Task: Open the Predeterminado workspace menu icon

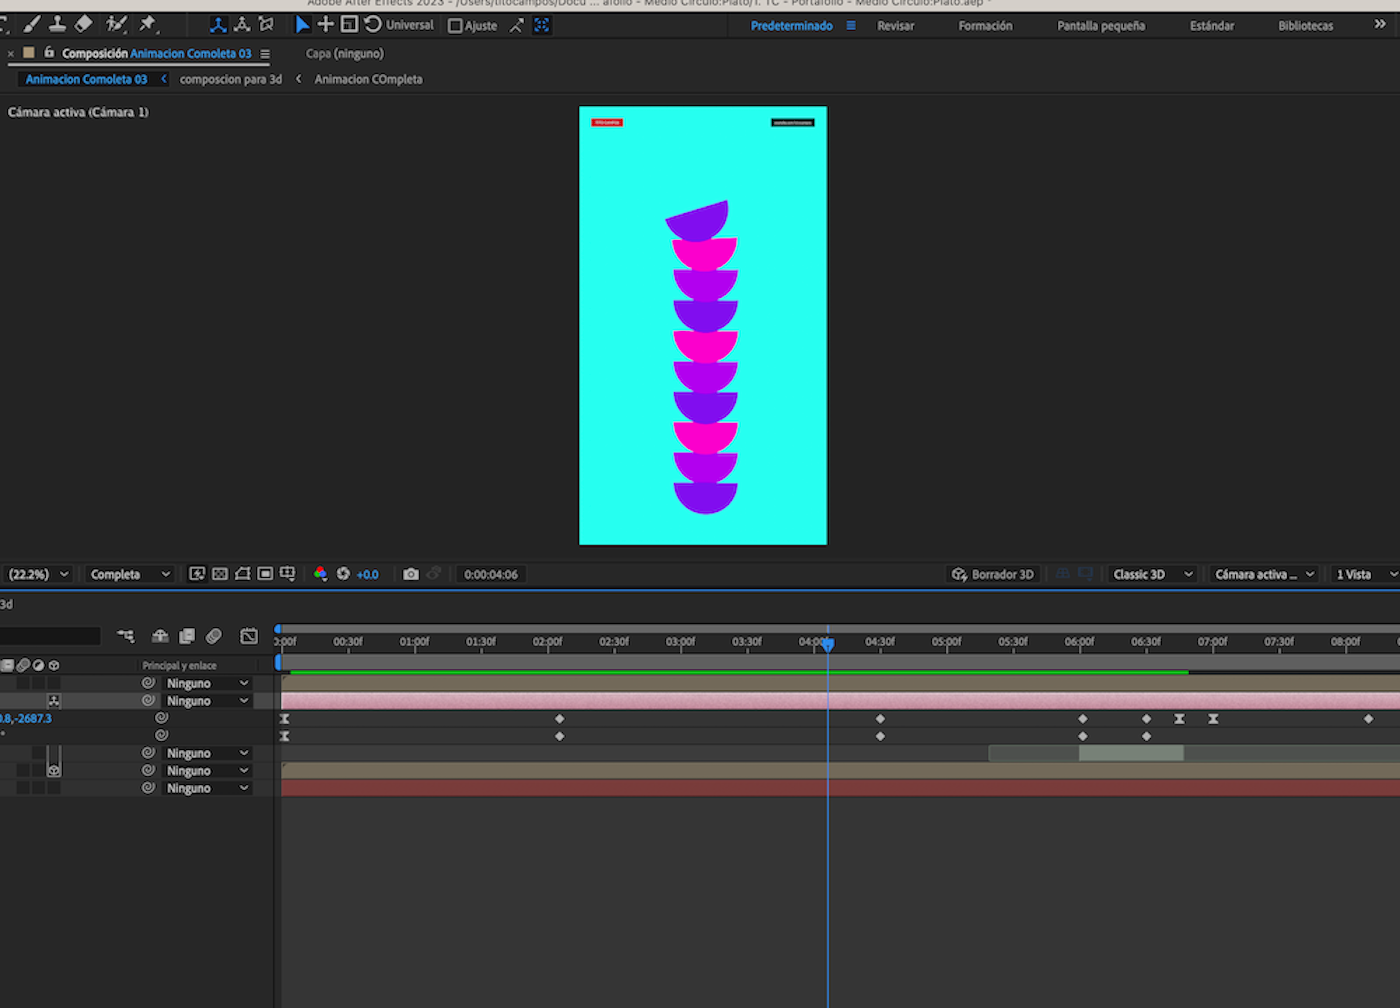Action: click(x=851, y=26)
